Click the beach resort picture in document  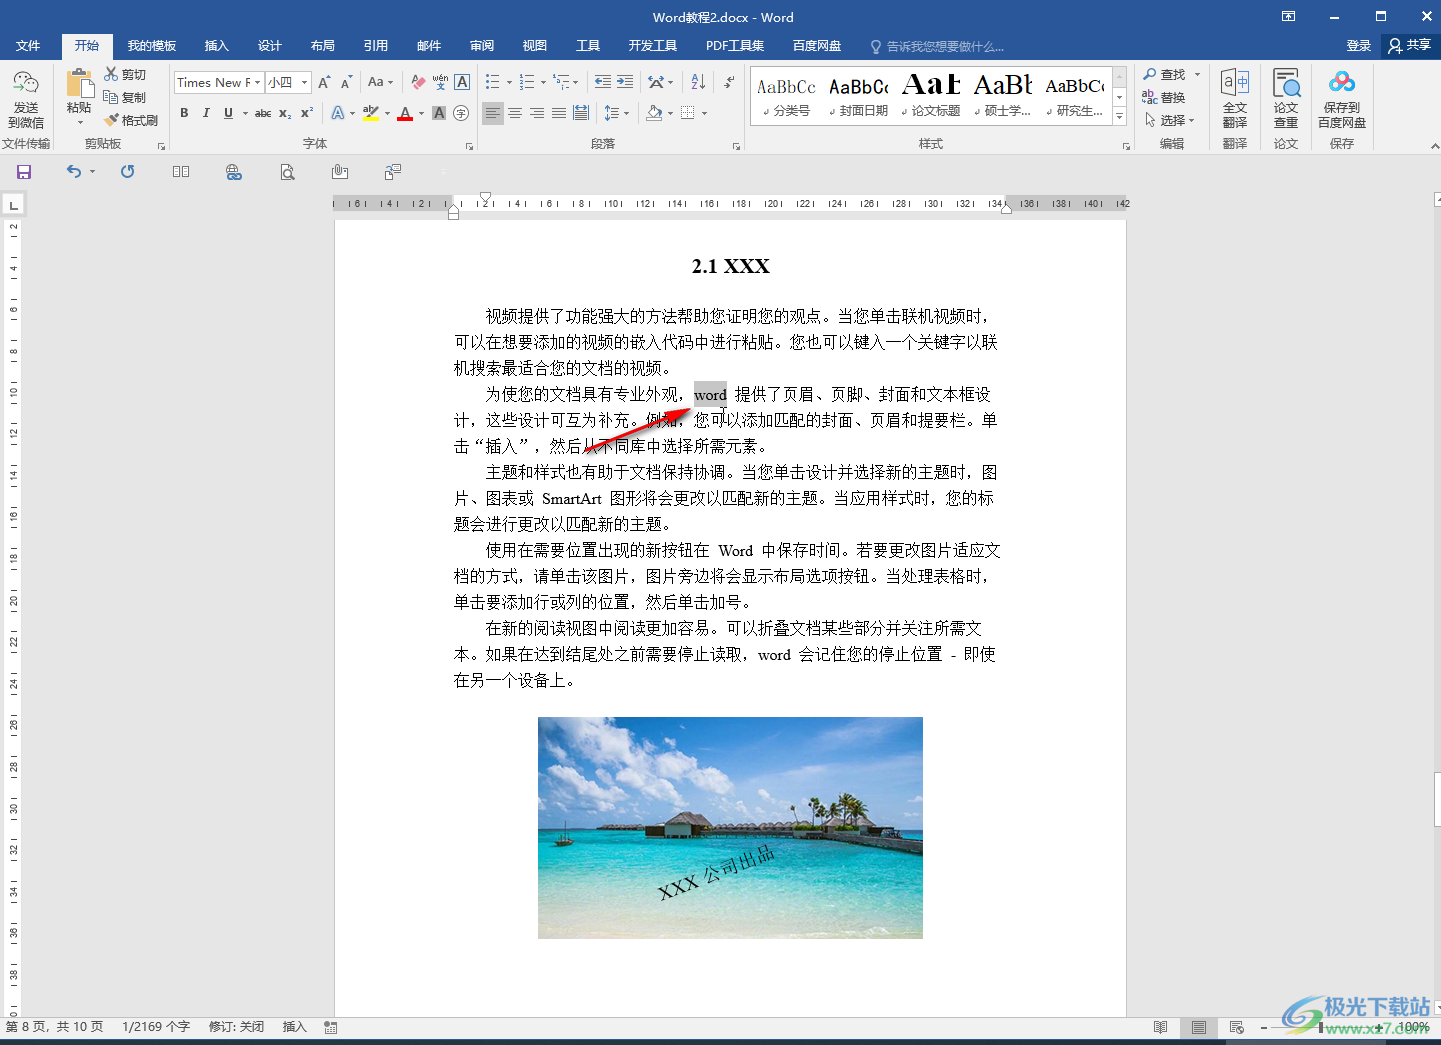point(730,827)
